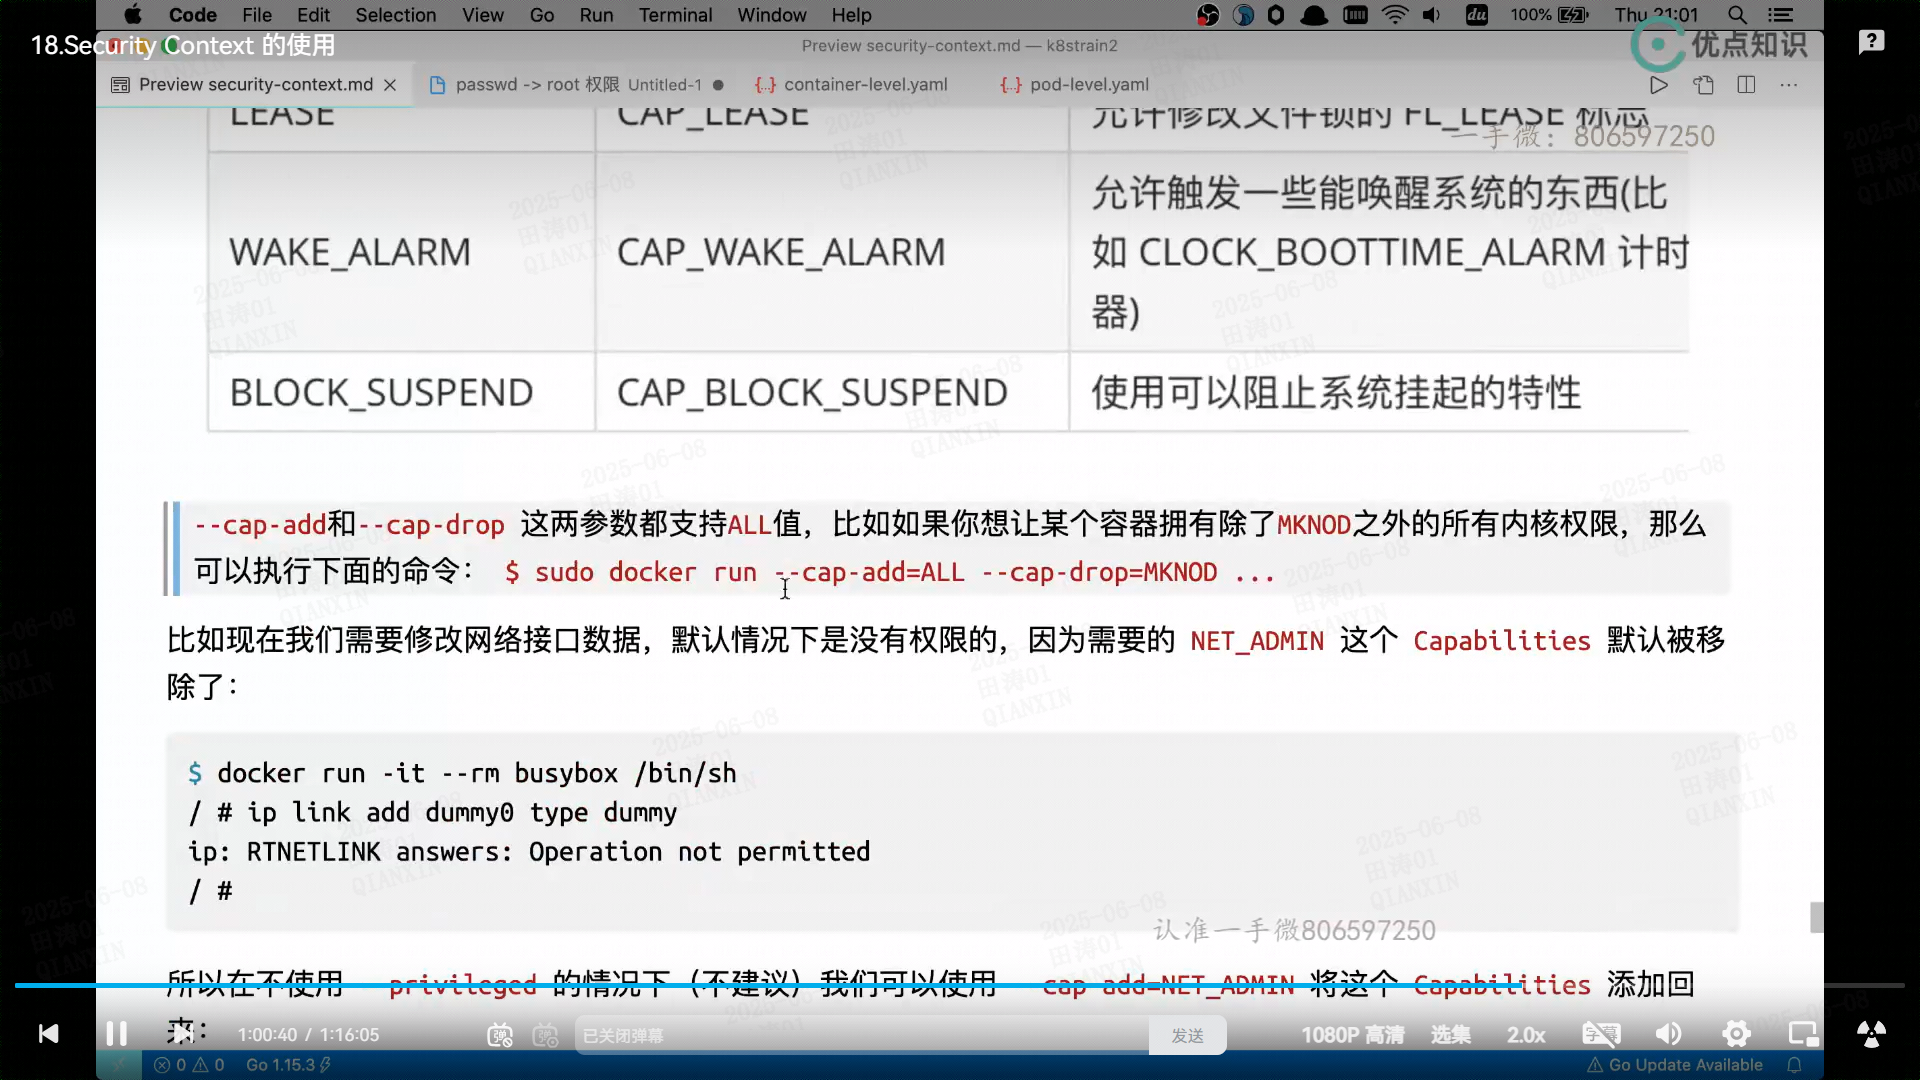Open the 1080P 高清 quality selector

(x=1352, y=1035)
